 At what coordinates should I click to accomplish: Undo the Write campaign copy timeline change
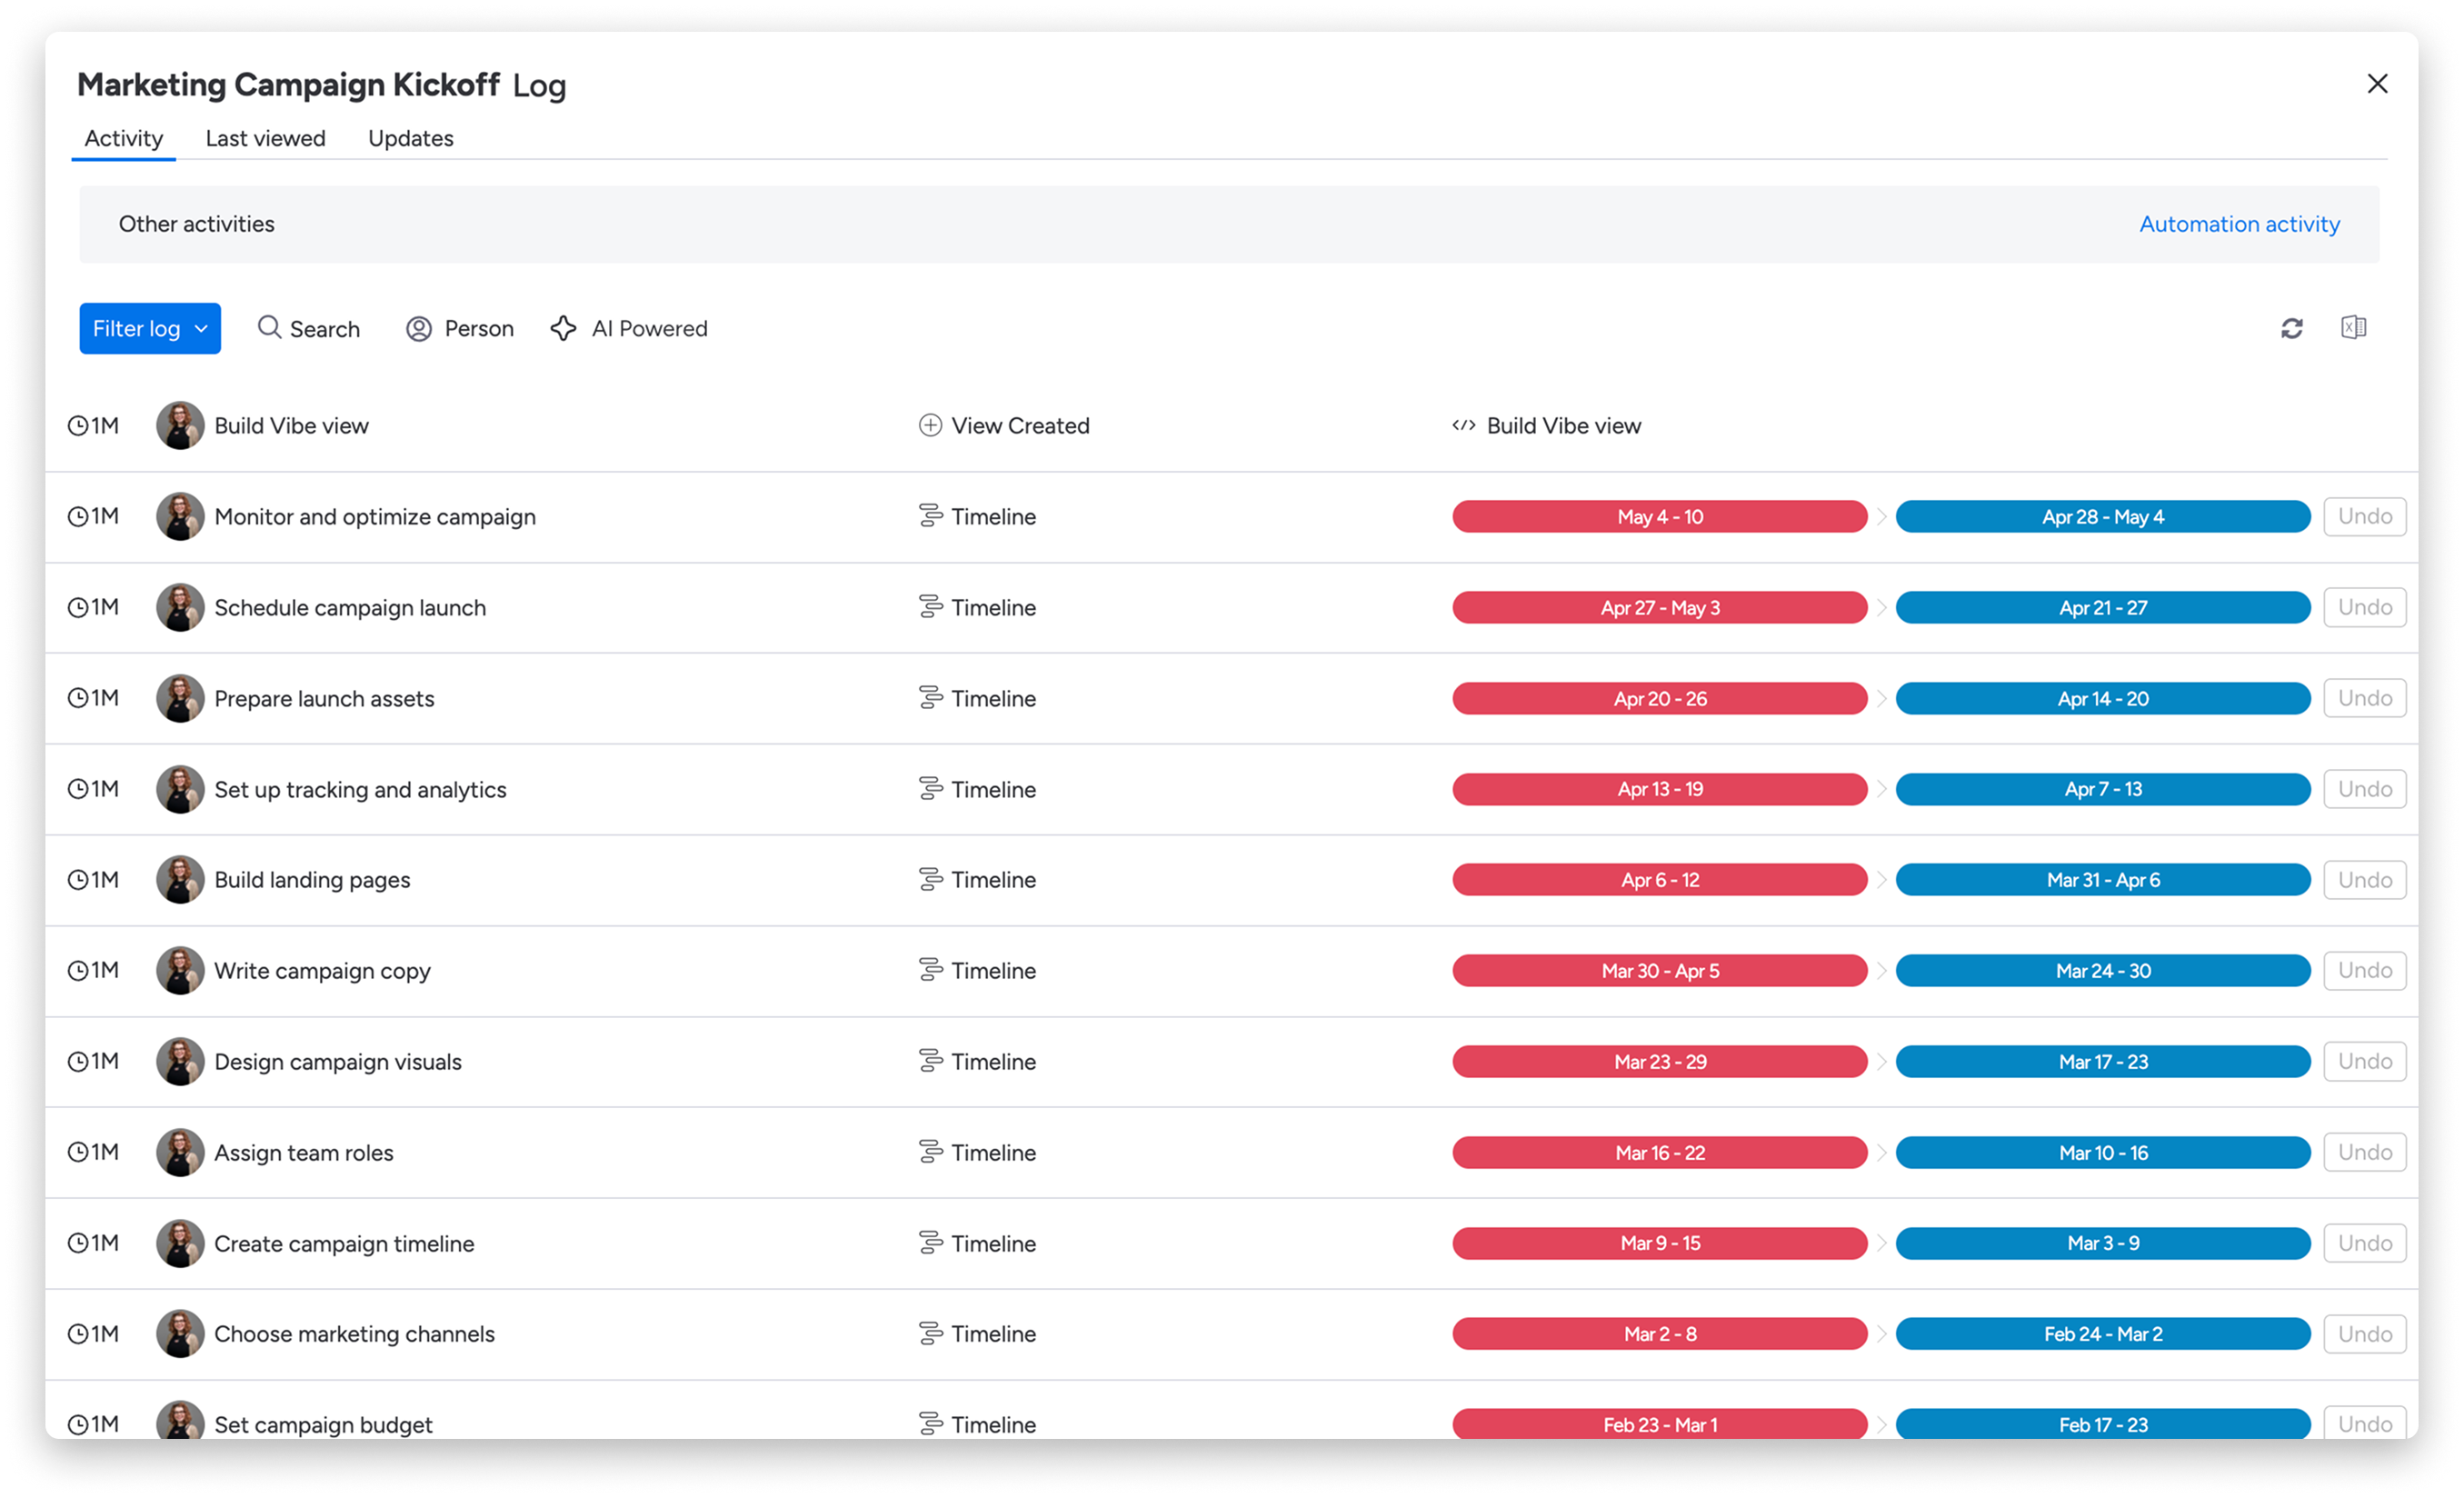[x=2364, y=970]
